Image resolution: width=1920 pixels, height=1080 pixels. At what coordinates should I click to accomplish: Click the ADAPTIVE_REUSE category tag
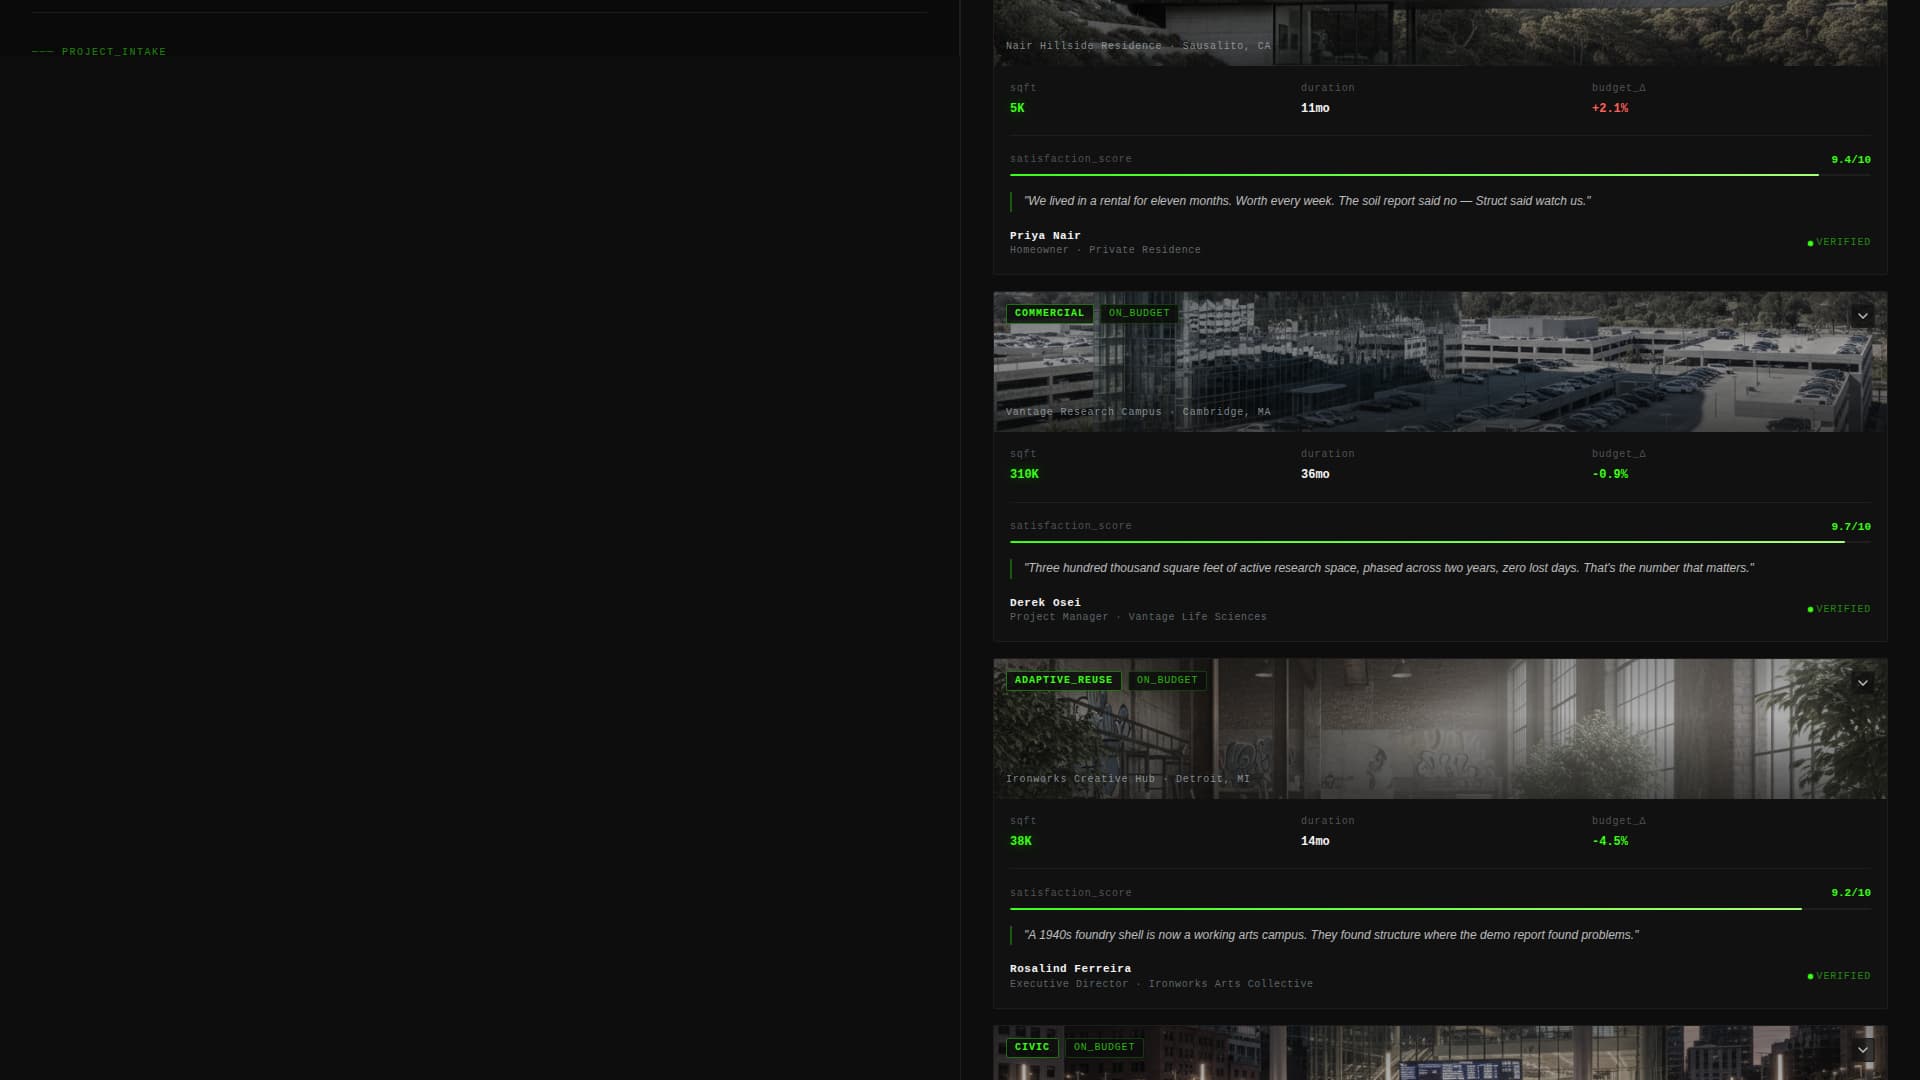coord(1063,680)
